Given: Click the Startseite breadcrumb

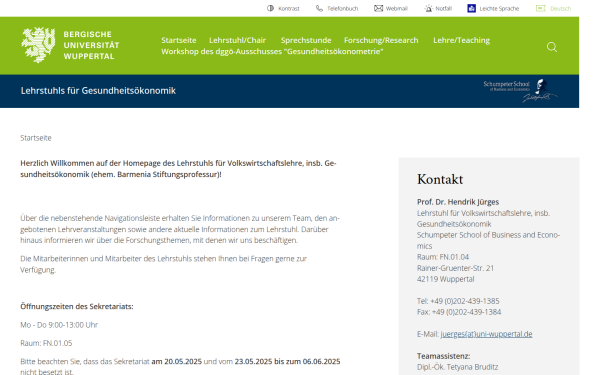Looking at the screenshot, I should coord(36,138).
